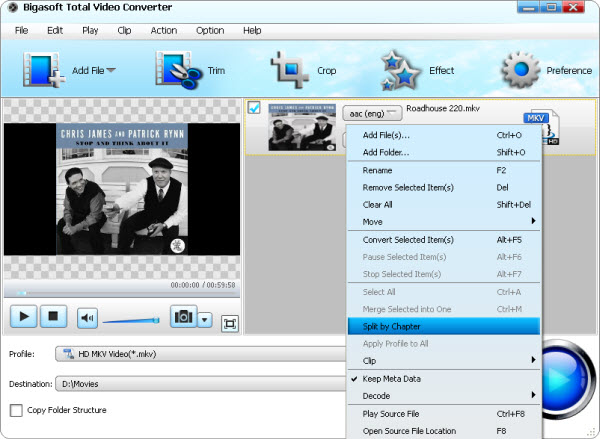Image resolution: width=600 pixels, height=439 pixels.
Task: Close the Bigasoft window
Action: (x=573, y=8)
